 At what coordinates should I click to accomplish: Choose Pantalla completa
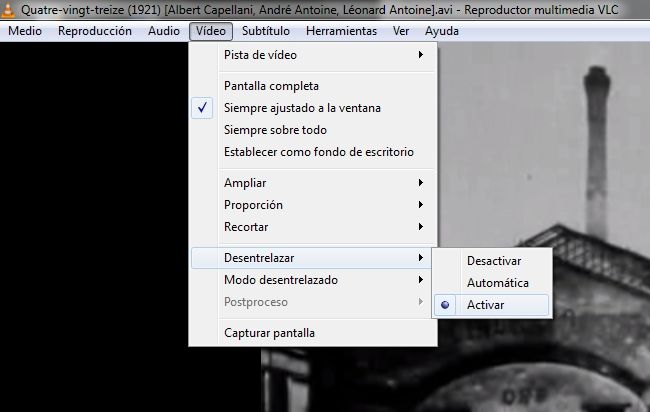[313, 86]
